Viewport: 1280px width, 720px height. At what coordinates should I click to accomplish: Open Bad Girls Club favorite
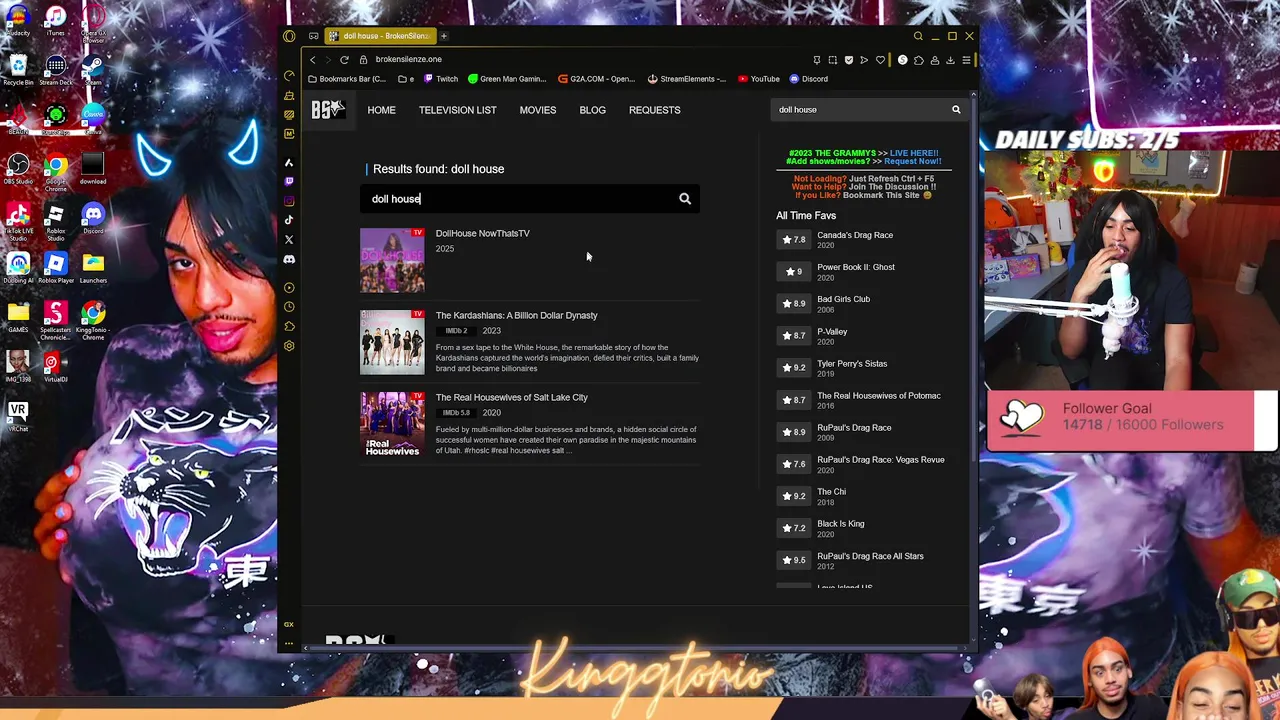click(843, 299)
